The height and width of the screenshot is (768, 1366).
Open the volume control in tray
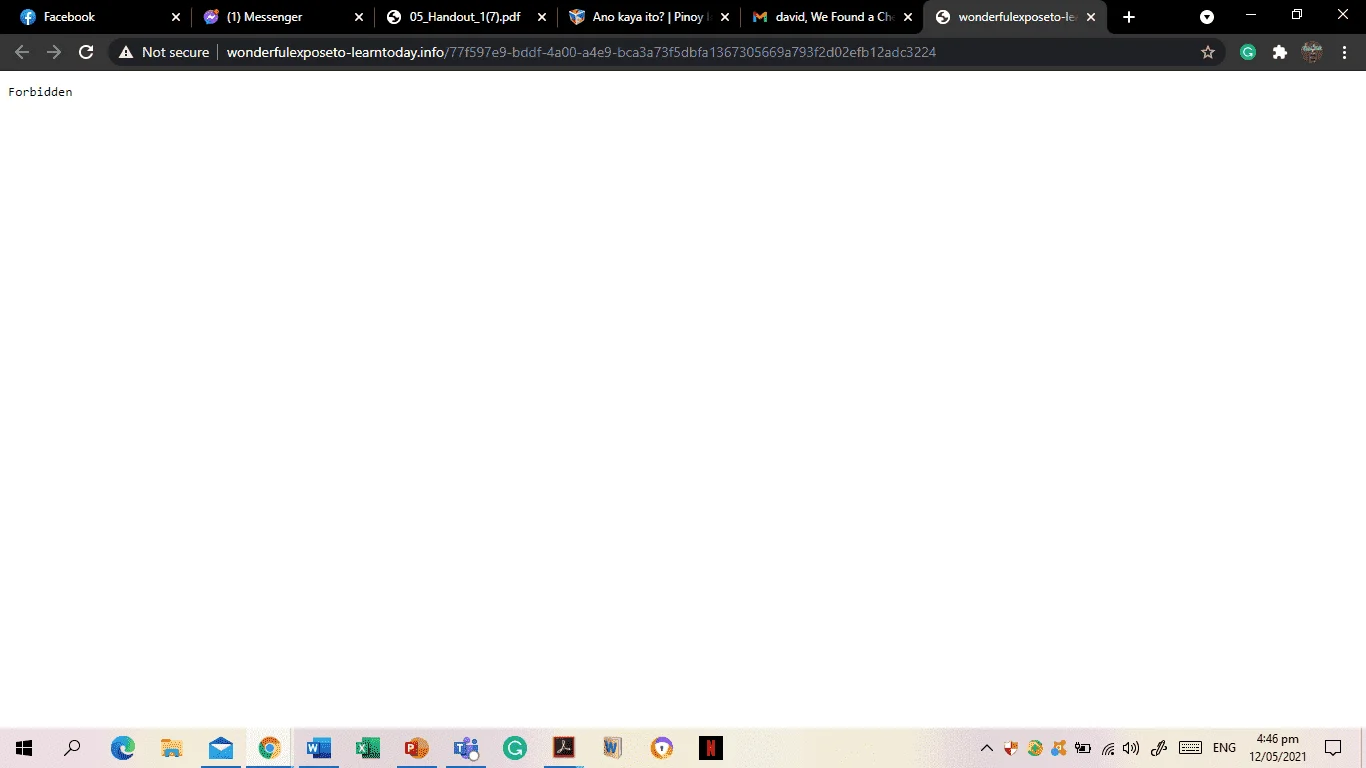[x=1131, y=748]
